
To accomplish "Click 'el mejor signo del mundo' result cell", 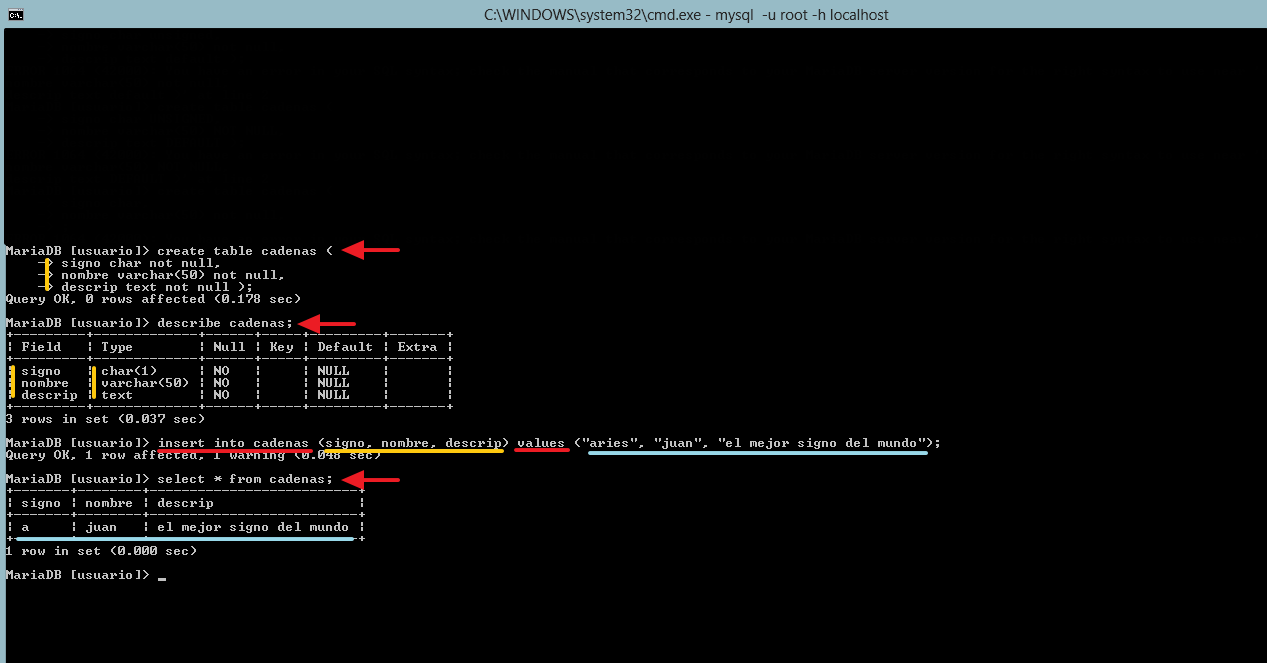I will (x=252, y=527).
